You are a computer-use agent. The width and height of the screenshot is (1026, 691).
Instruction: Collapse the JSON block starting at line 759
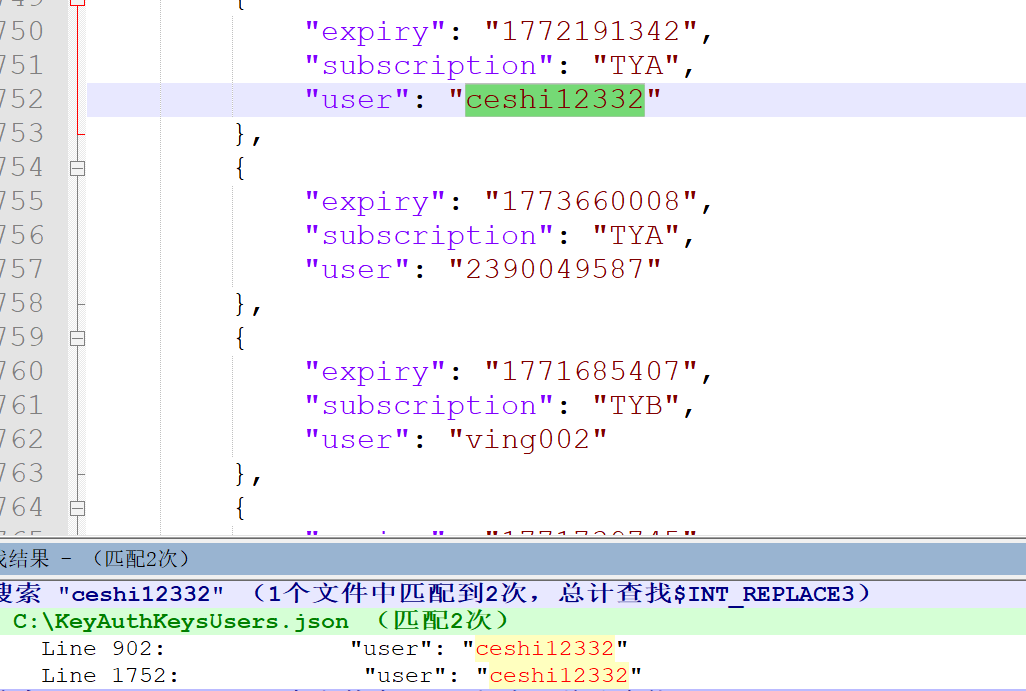click(77, 338)
